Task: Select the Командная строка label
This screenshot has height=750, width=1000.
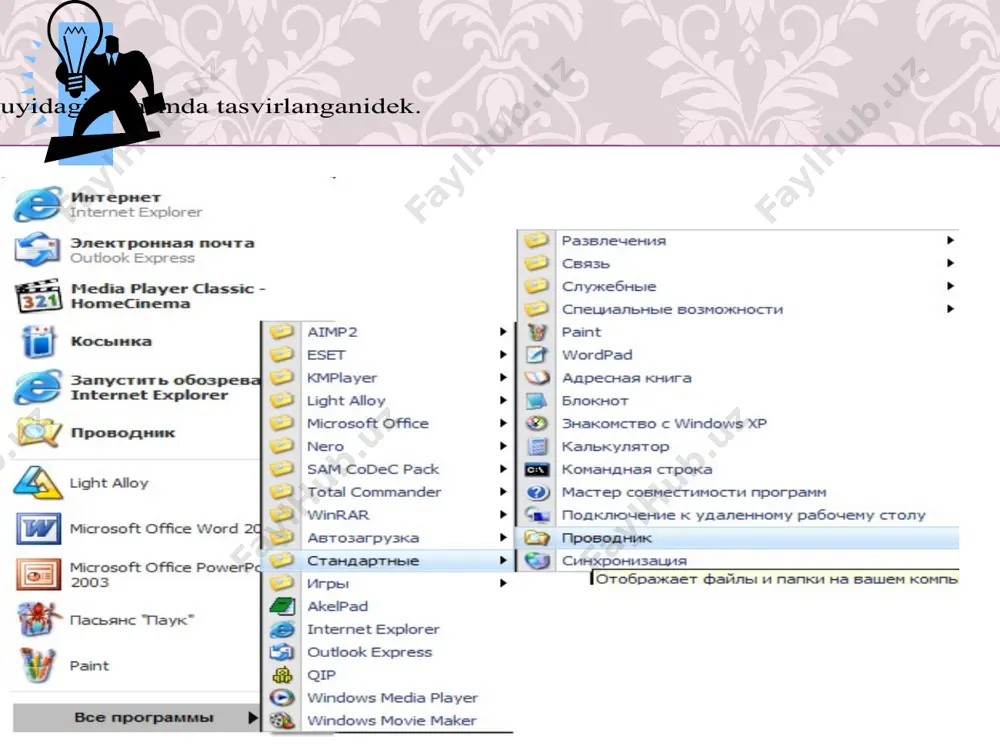Action: (x=636, y=469)
